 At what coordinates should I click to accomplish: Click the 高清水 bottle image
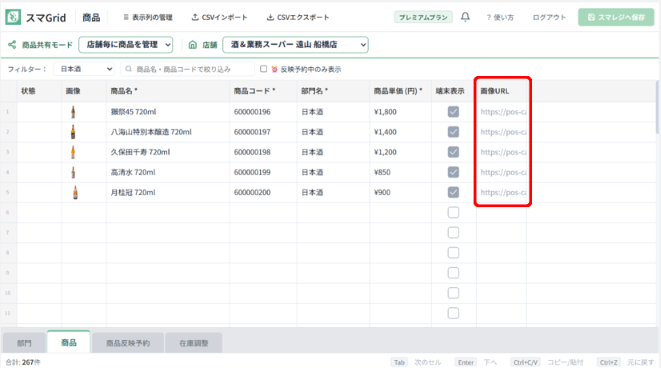click(73, 172)
